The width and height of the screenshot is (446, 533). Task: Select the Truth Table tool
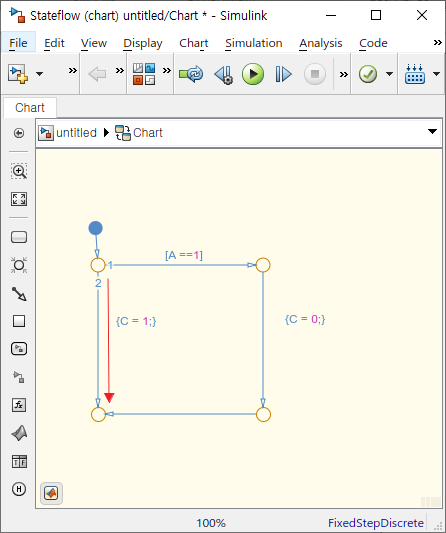point(19,462)
